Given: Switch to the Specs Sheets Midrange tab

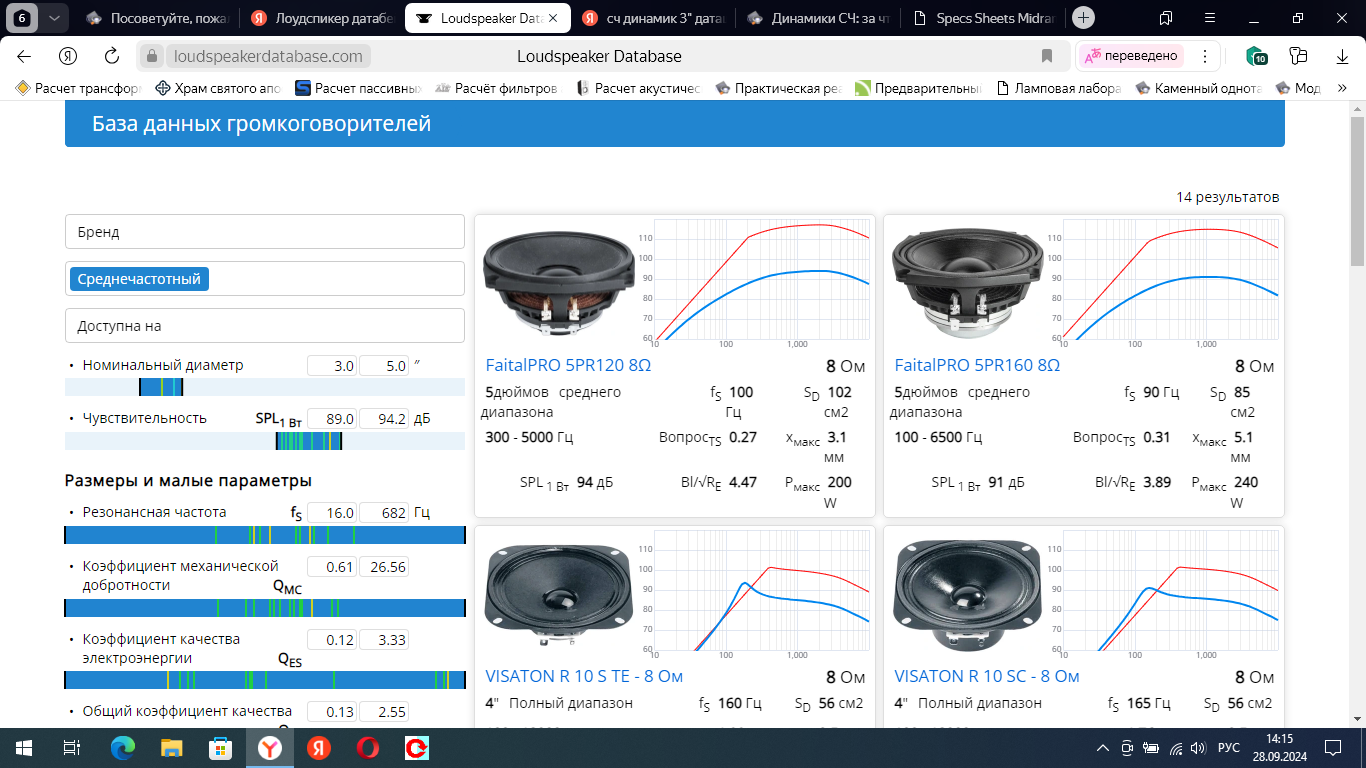Looking at the screenshot, I should 982,18.
